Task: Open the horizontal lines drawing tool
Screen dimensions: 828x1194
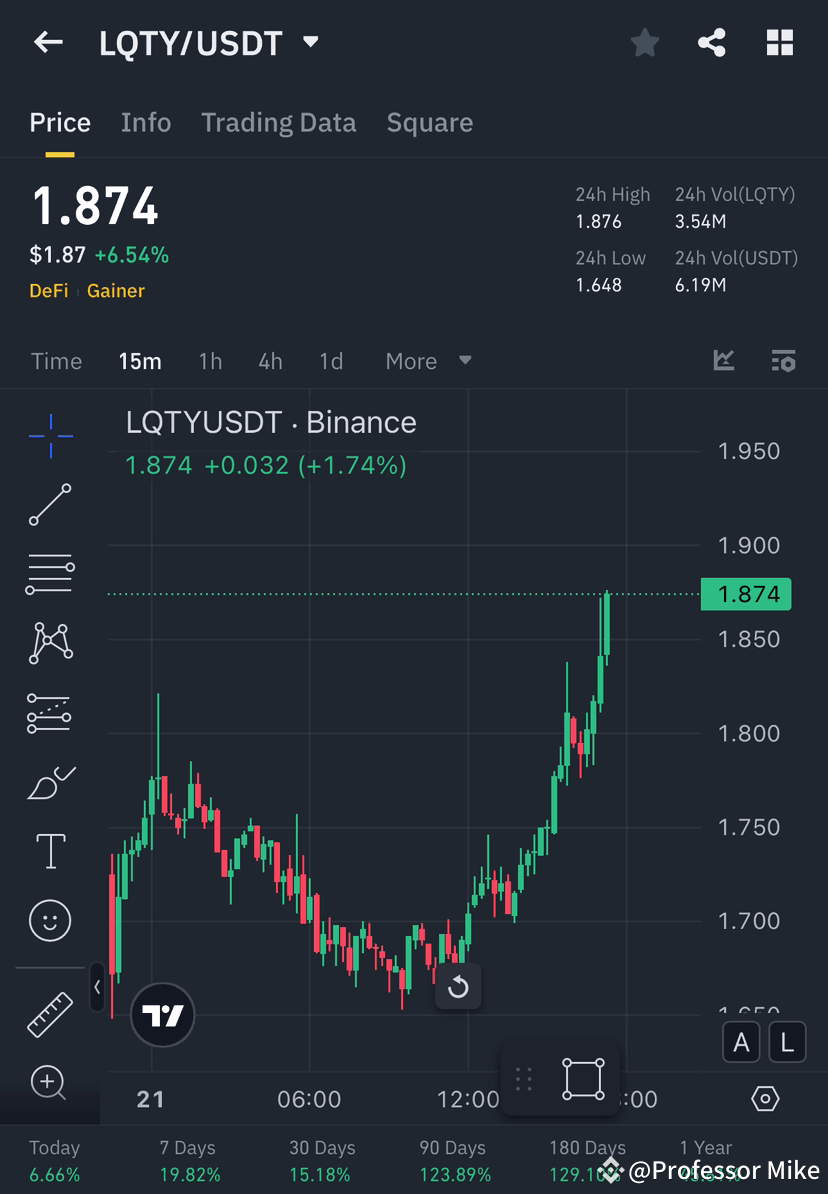Action: 50,574
